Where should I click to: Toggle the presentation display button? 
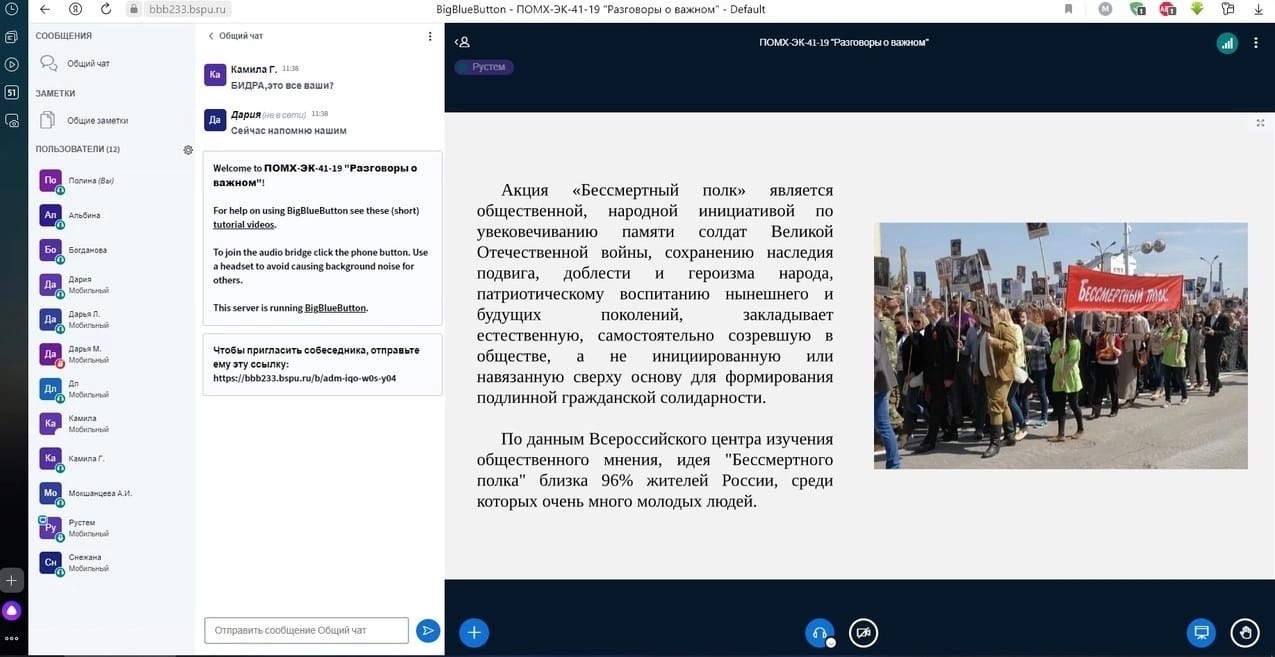(1201, 632)
